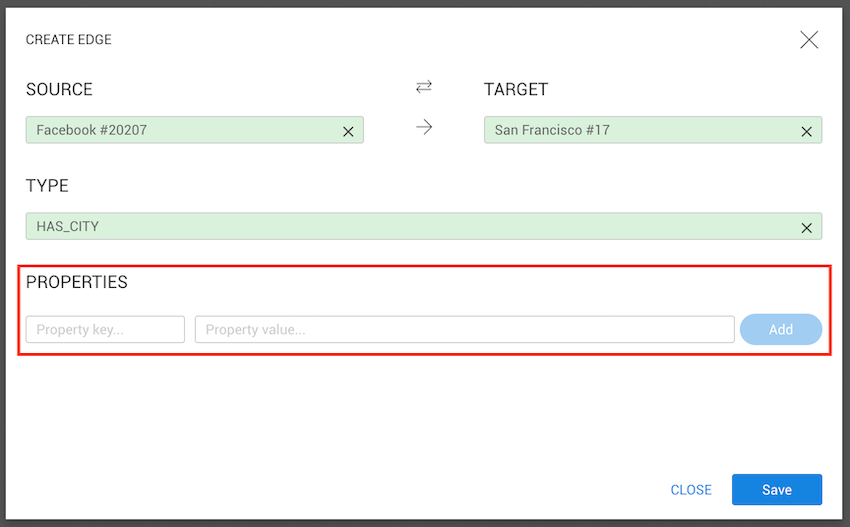Toggle the edge direction arrow
Viewport: 850px width, 527px height.
tap(424, 128)
